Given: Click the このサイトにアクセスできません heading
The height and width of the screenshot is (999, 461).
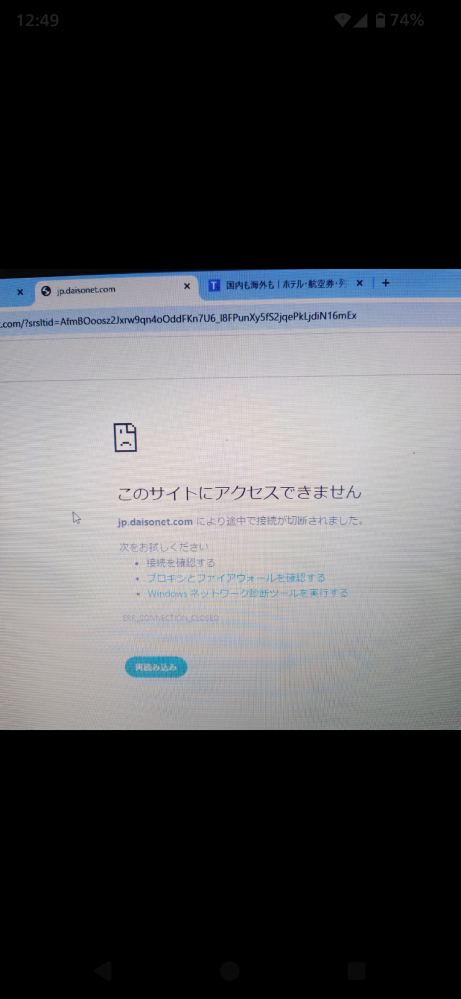Looking at the screenshot, I should (x=239, y=492).
